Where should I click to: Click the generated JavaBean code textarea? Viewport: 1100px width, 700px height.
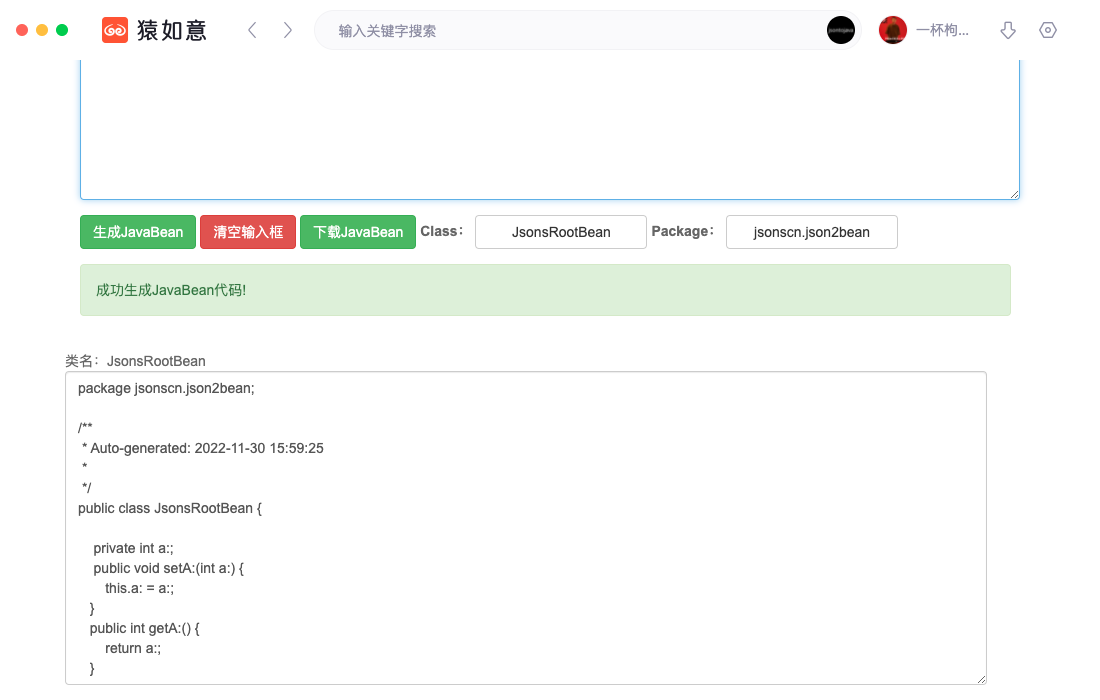525,528
